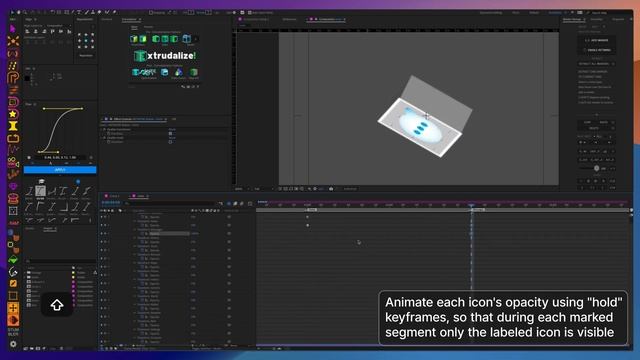640x360 pixels.
Task: Select the yellow diagonal dashes icon
Action: tap(13, 65)
